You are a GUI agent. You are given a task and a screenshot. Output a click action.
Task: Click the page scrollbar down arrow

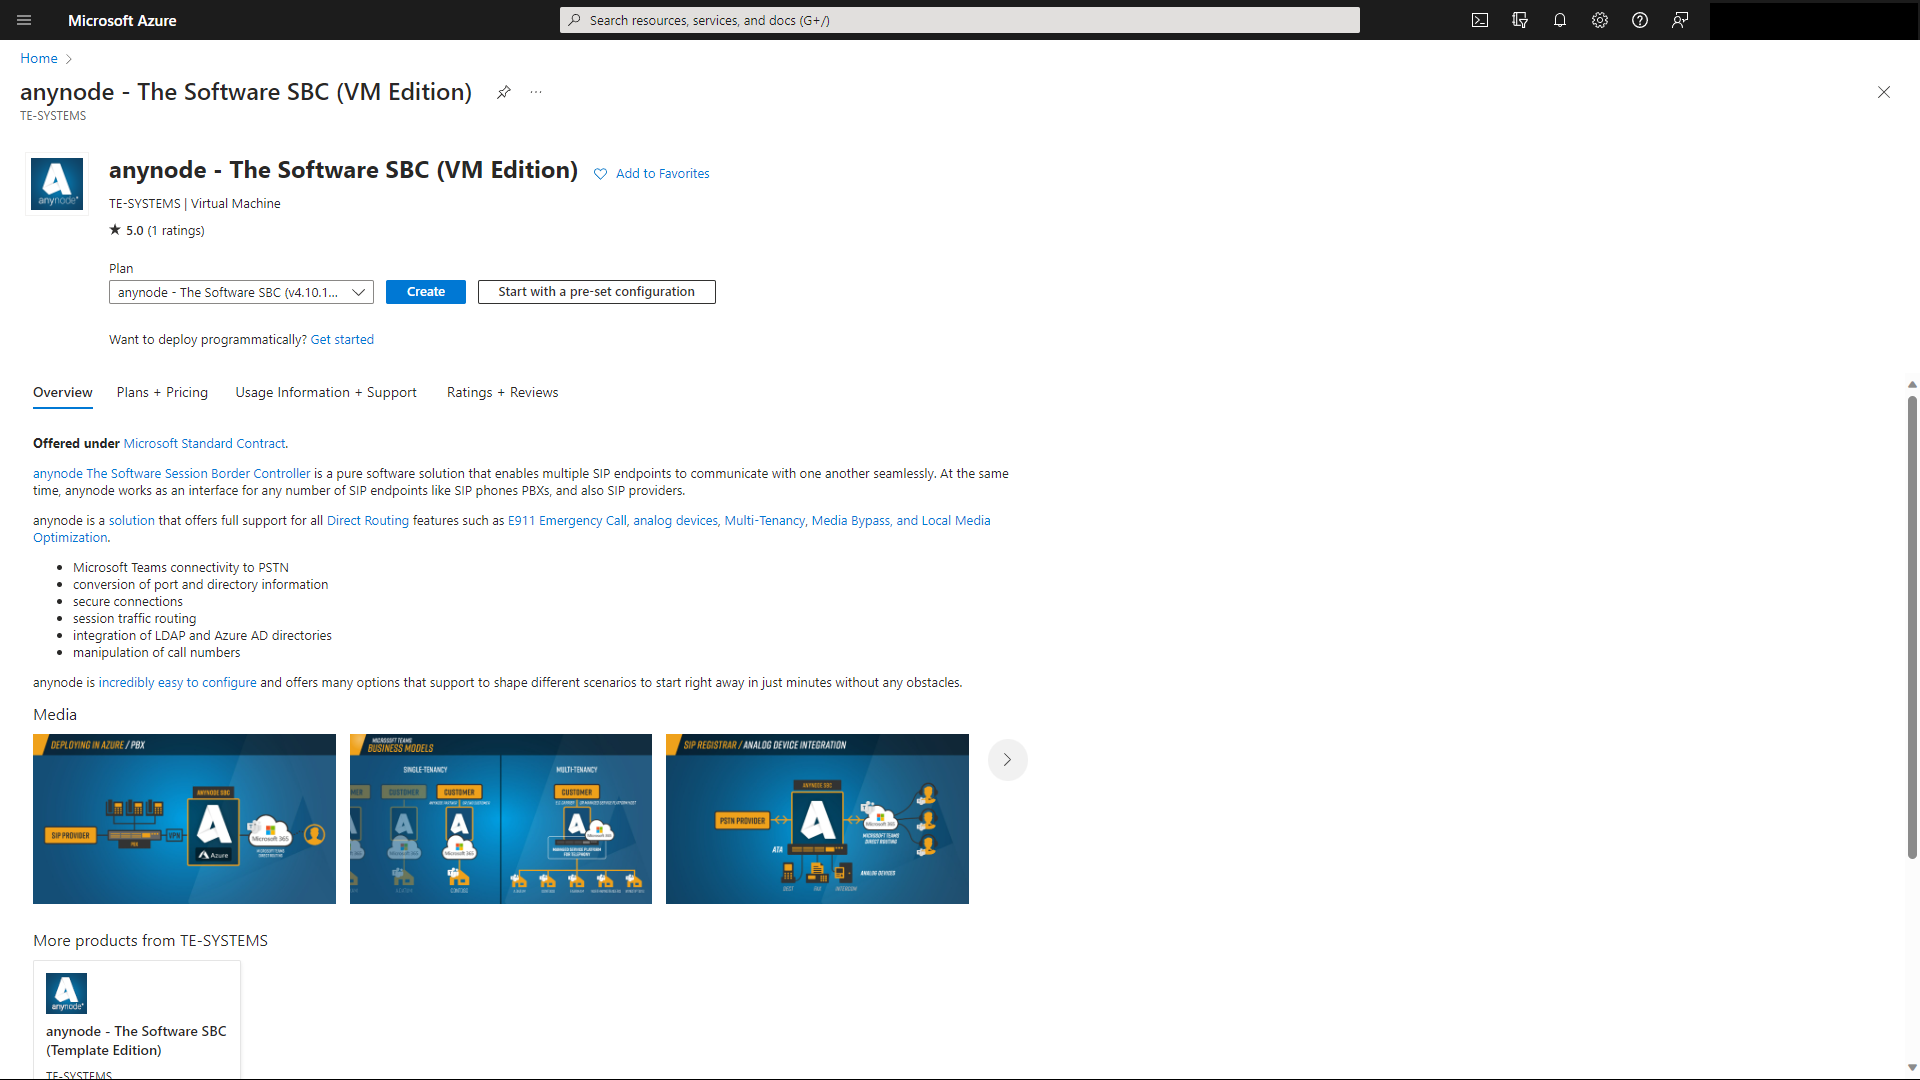pyautogui.click(x=1912, y=1068)
